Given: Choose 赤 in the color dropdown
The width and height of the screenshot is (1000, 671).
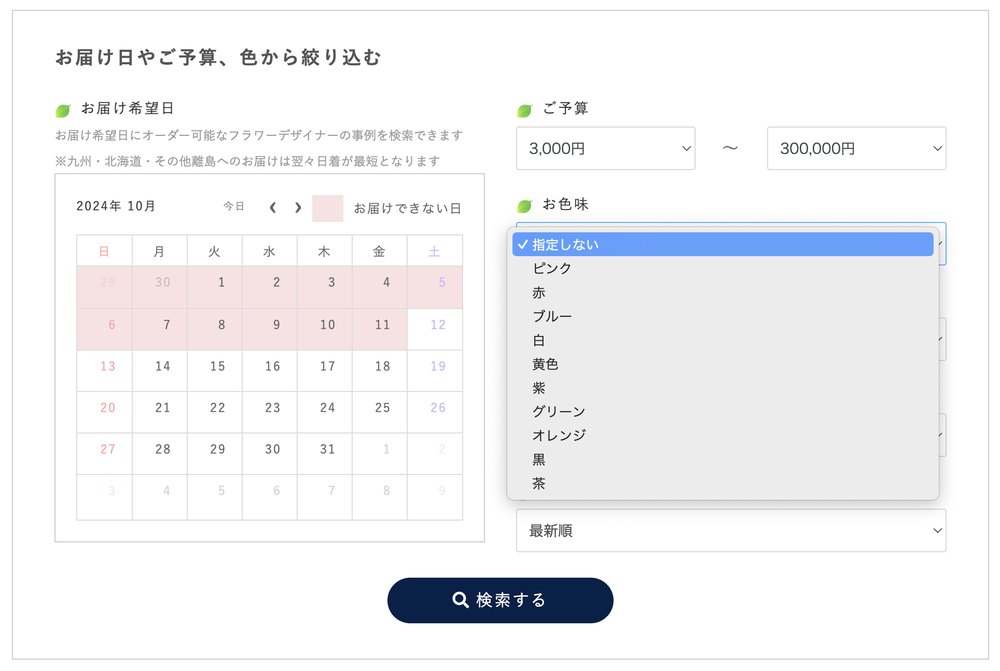Looking at the screenshot, I should pyautogui.click(x=540, y=293).
